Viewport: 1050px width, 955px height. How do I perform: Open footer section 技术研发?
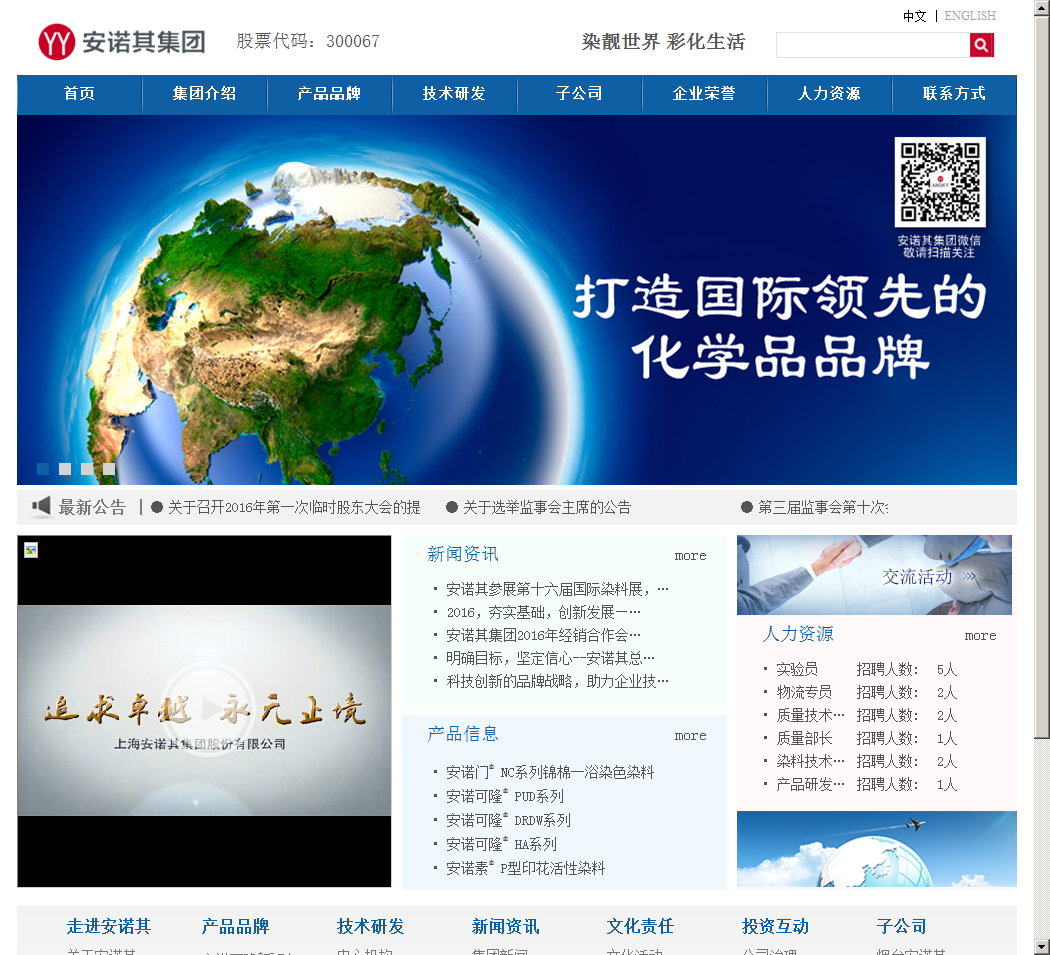[370, 927]
